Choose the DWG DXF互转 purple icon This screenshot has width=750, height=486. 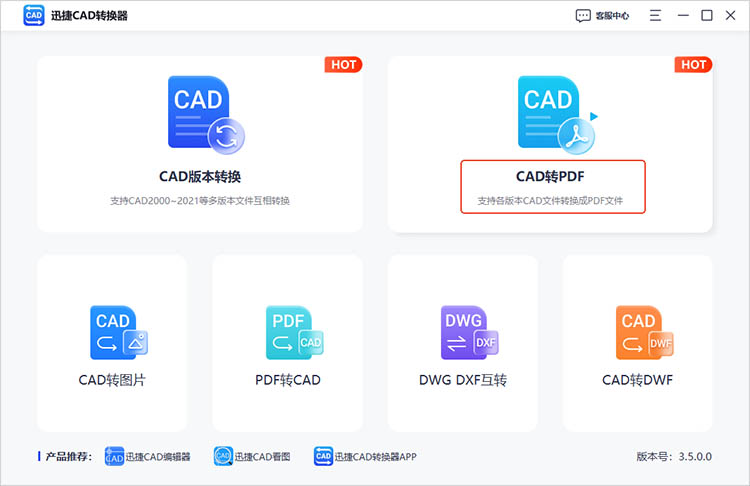pyautogui.click(x=469, y=332)
